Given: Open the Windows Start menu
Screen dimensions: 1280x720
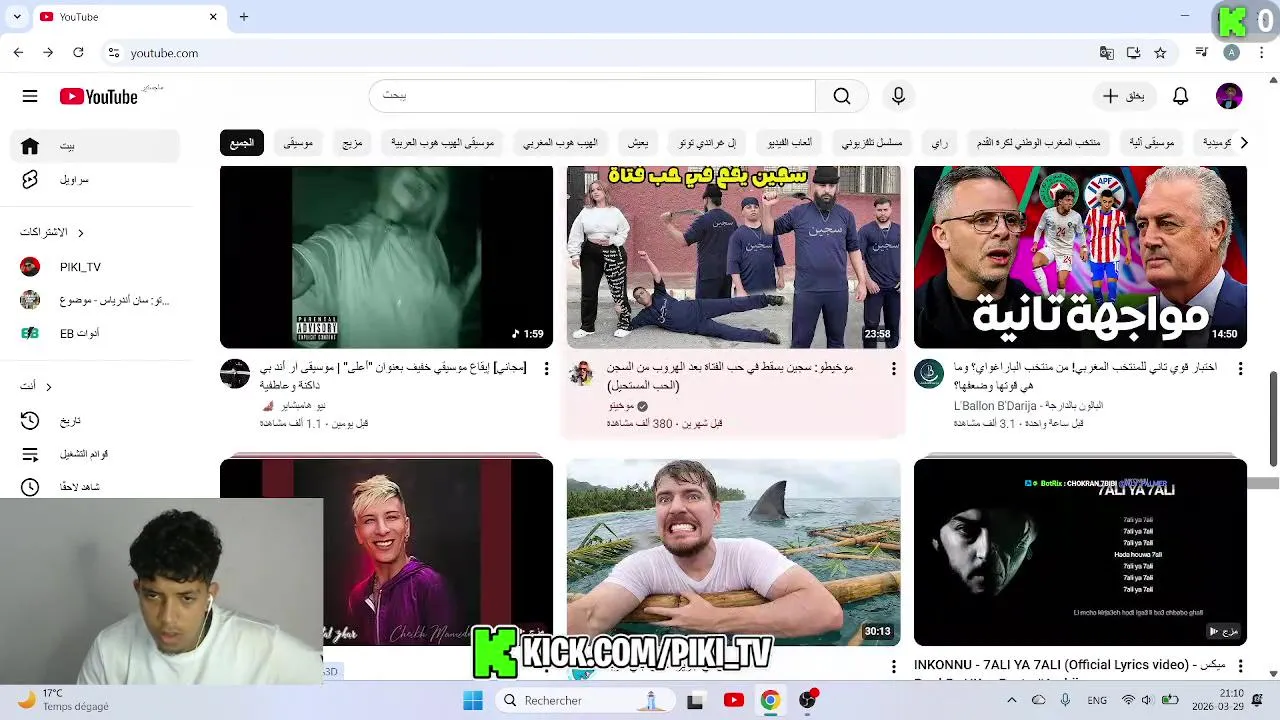Looking at the screenshot, I should coord(473,700).
